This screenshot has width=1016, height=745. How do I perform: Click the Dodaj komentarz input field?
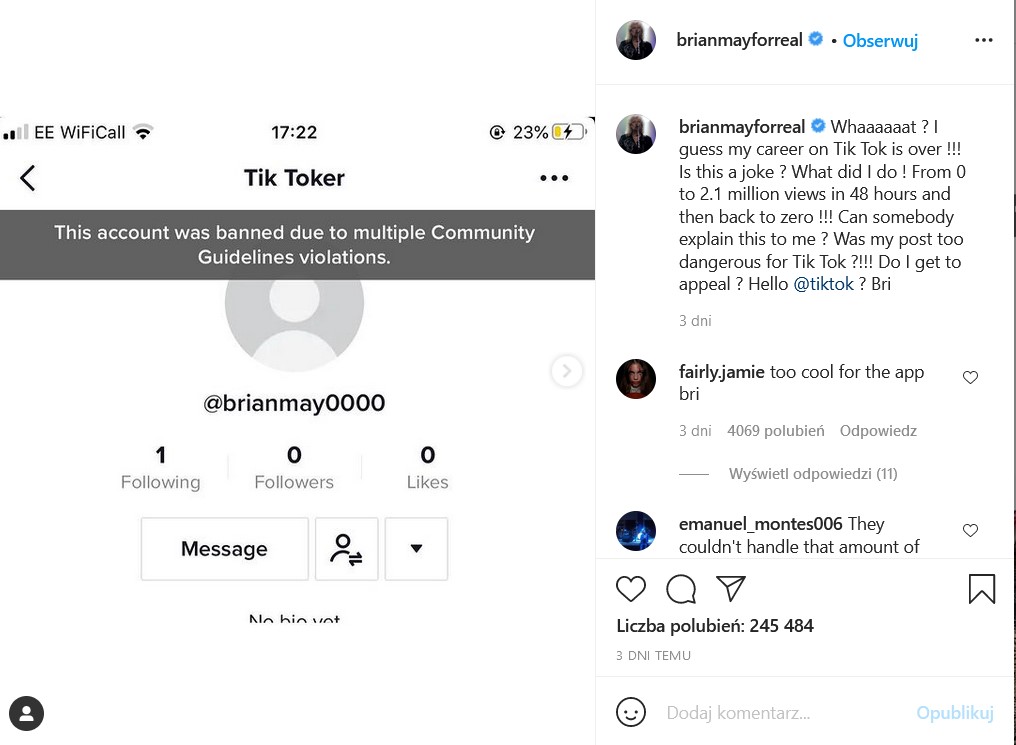pos(780,713)
